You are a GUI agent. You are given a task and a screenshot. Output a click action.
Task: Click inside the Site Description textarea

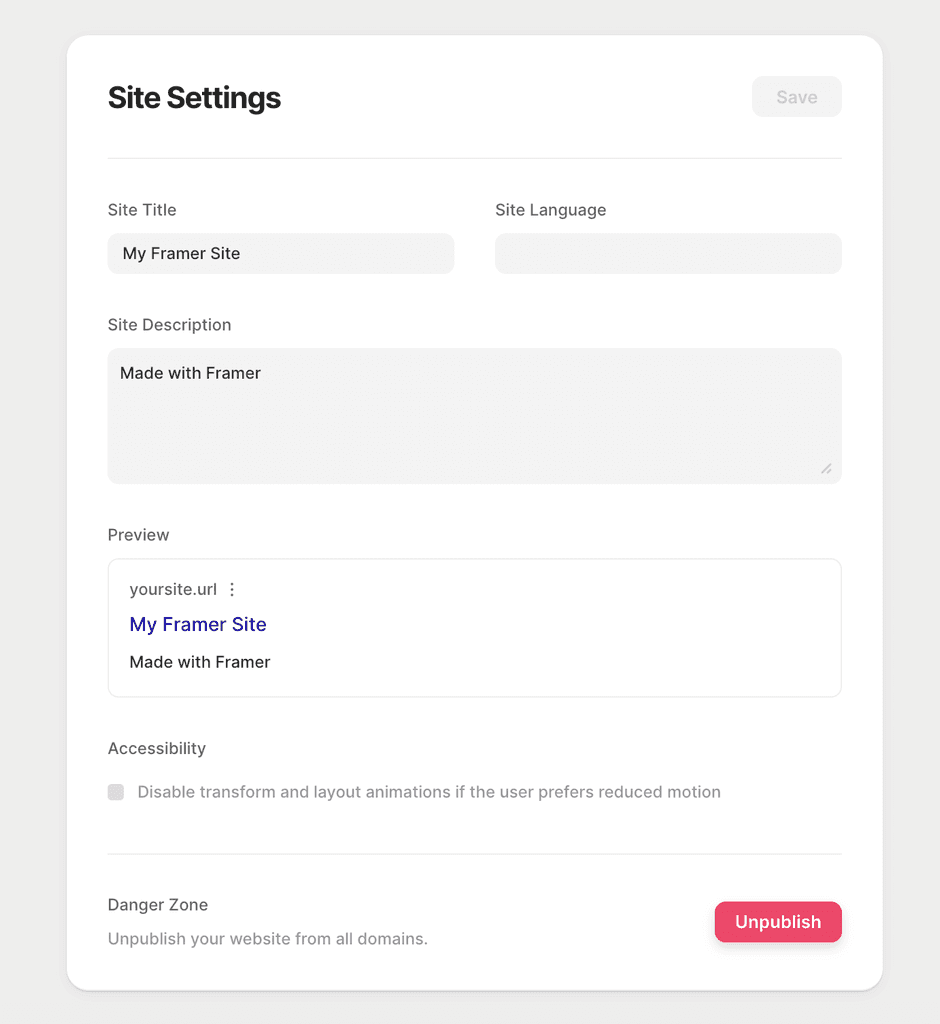pos(474,416)
